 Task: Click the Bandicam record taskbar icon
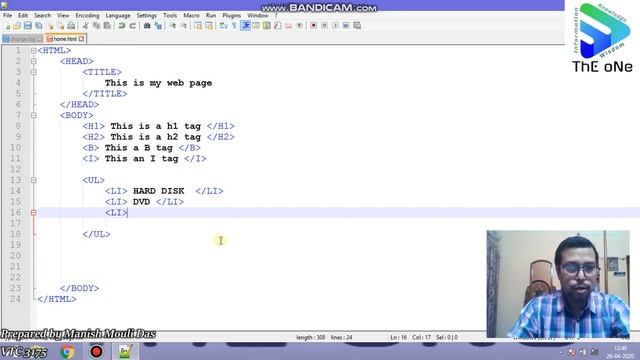tap(96, 351)
